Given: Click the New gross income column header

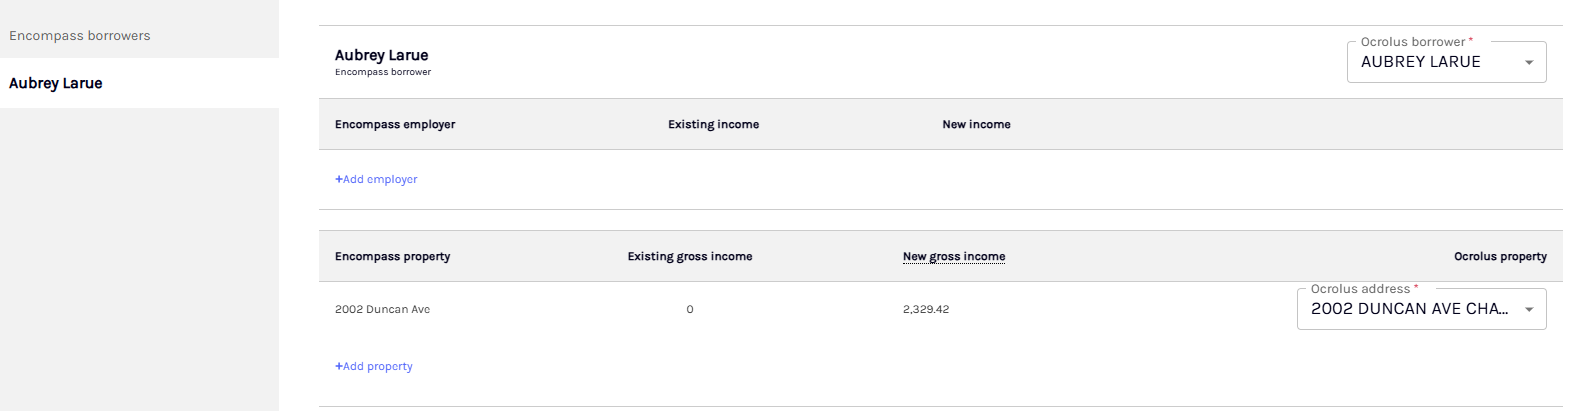Looking at the screenshot, I should 954,256.
